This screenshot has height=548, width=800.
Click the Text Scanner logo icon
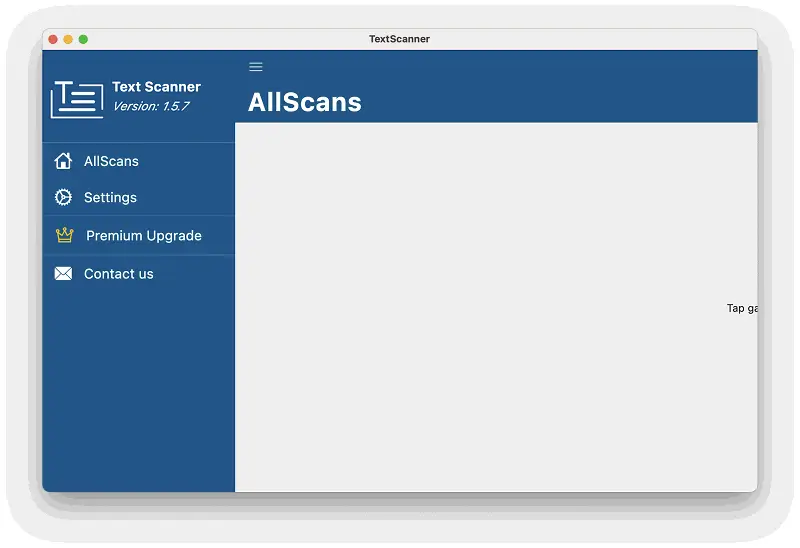tap(77, 99)
